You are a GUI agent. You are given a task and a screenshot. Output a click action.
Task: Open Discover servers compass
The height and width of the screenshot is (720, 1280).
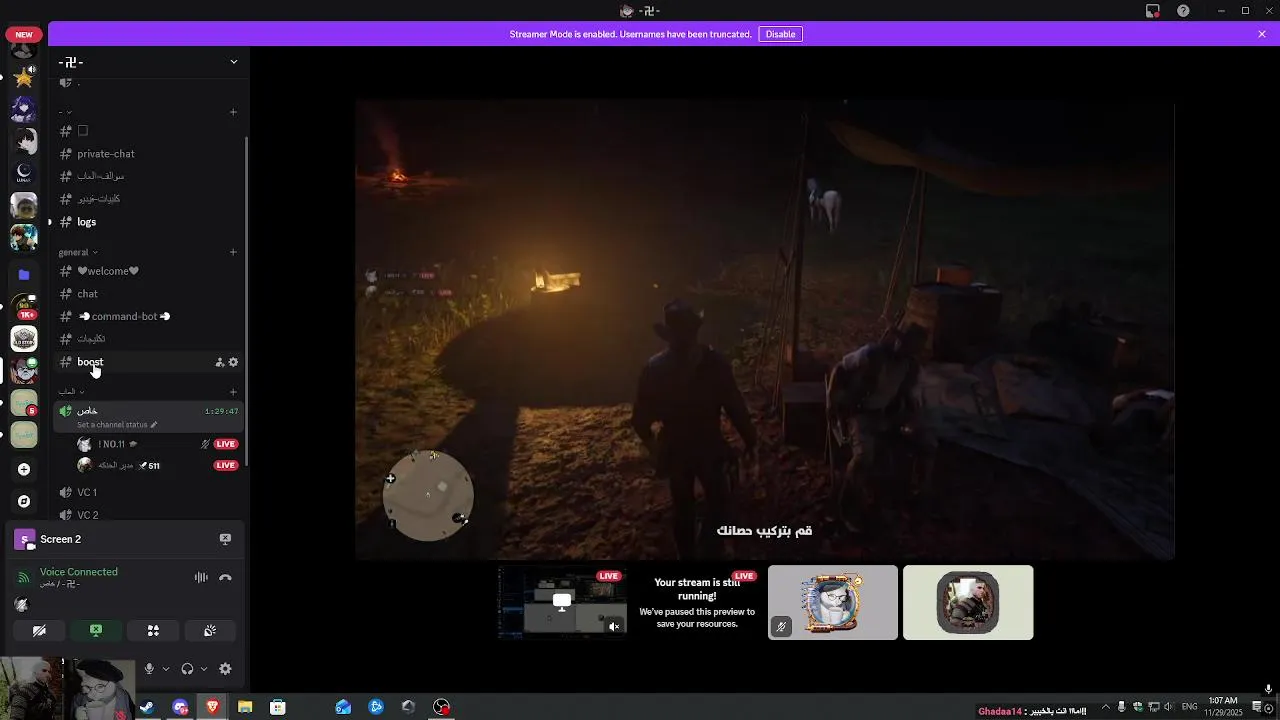[x=24, y=501]
